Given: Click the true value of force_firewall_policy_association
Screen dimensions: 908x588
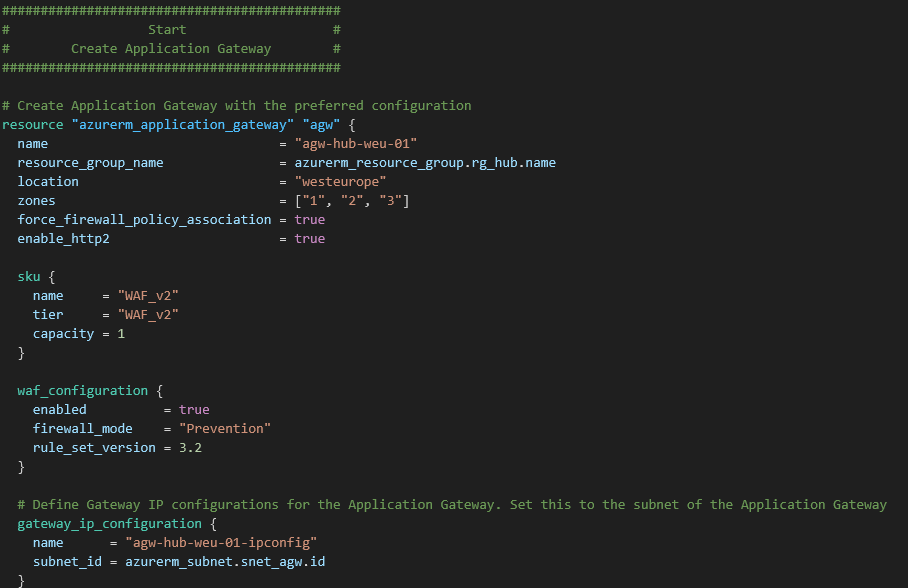Looking at the screenshot, I should [309, 219].
